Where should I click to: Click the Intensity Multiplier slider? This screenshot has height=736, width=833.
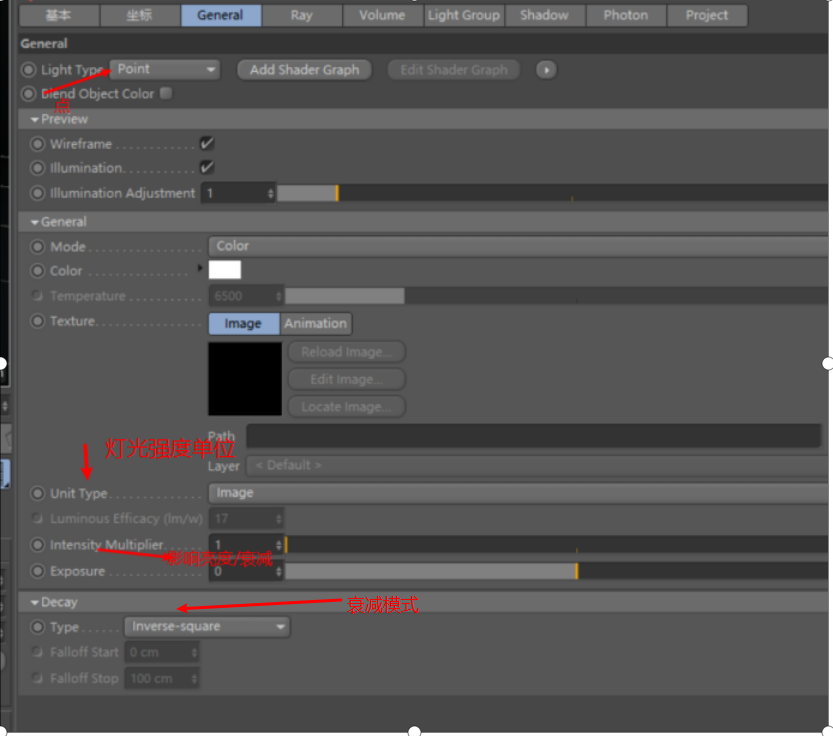[557, 545]
